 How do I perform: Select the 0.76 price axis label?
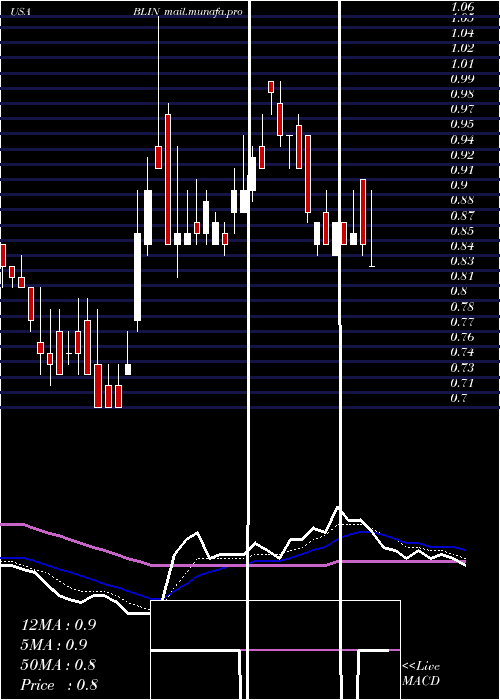(x=462, y=338)
